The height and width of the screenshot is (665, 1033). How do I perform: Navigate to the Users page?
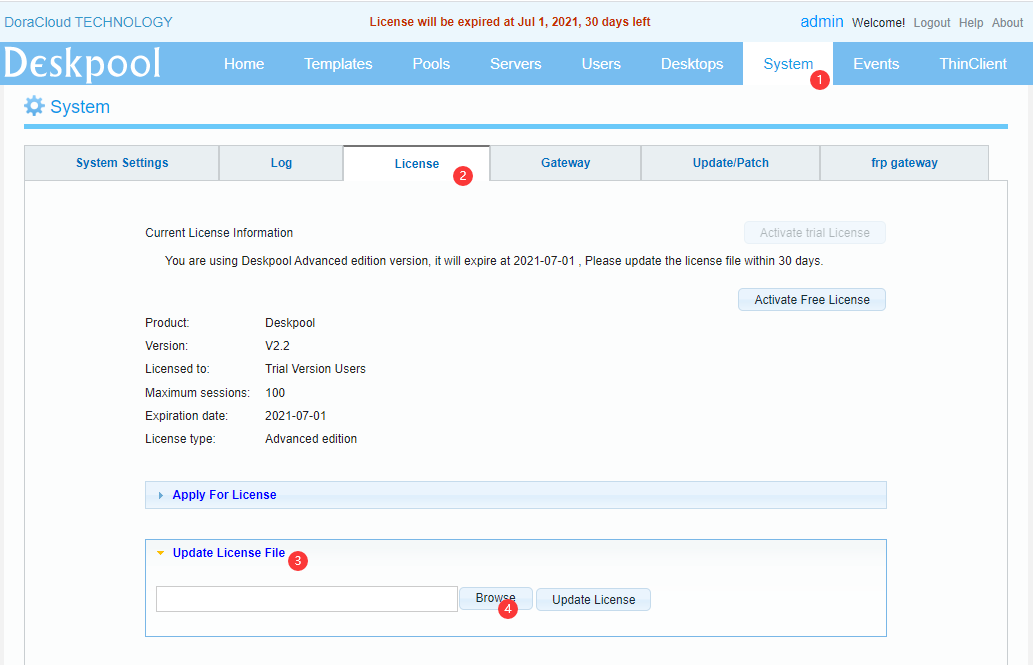(x=601, y=64)
